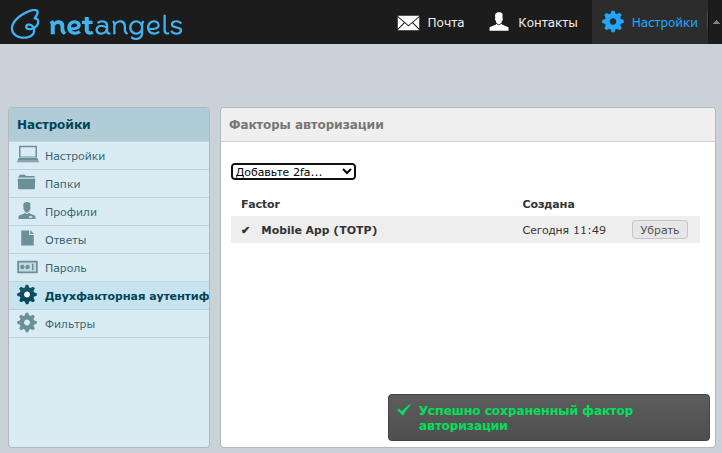722x453 pixels.
Task: Open Настройки item with laptop icon
Action: (x=28, y=155)
